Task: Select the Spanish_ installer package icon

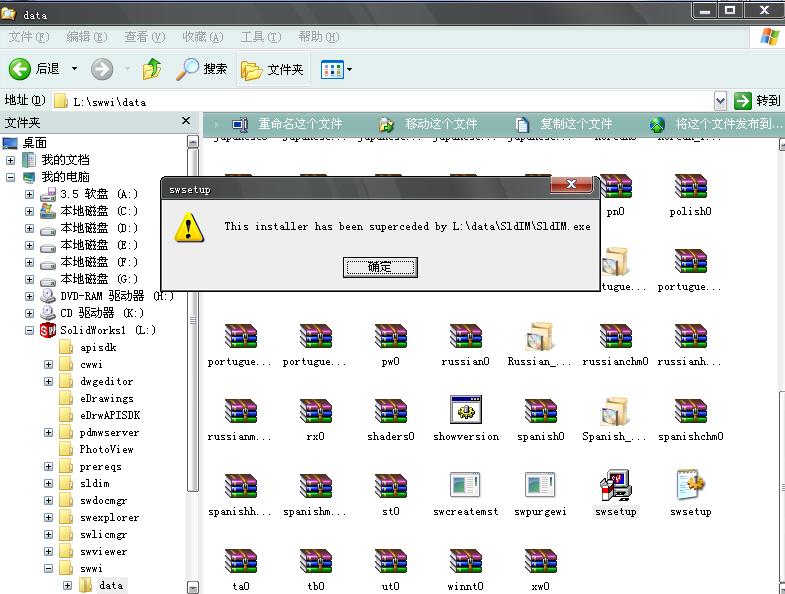Action: pos(615,411)
